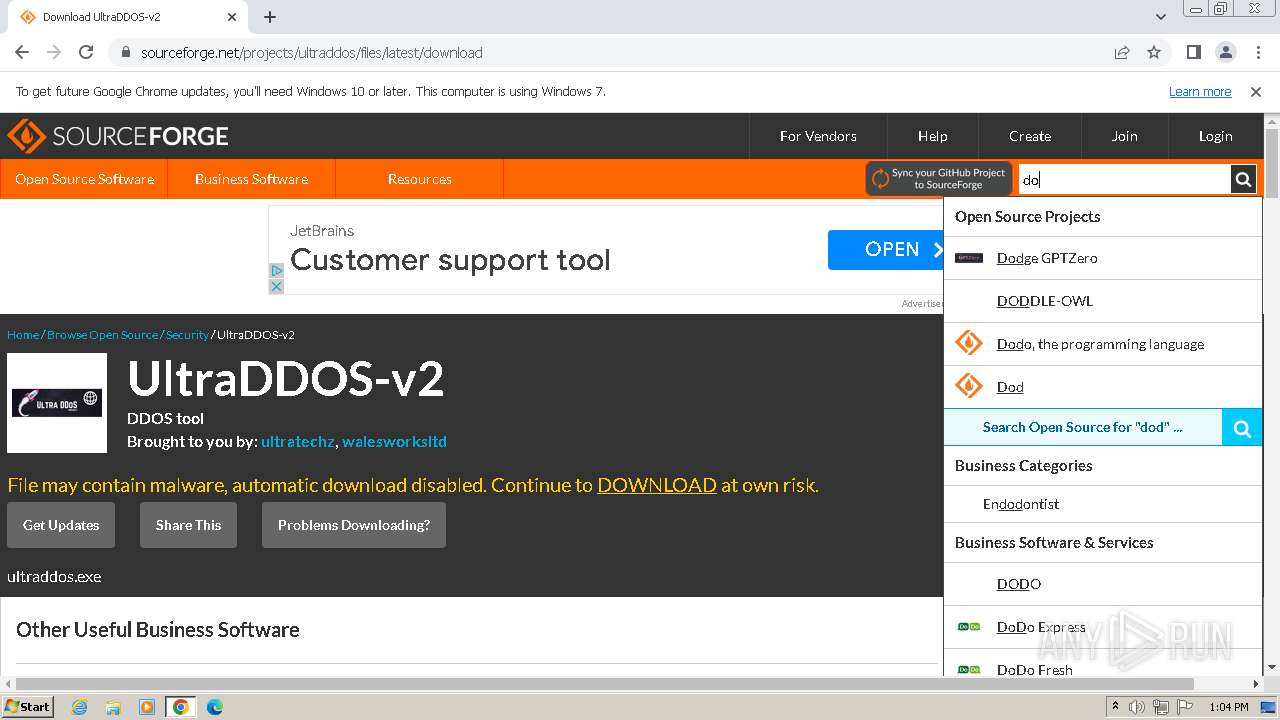This screenshot has height=720, width=1280.
Task: Click the volume icon in system tray
Action: point(1136,707)
